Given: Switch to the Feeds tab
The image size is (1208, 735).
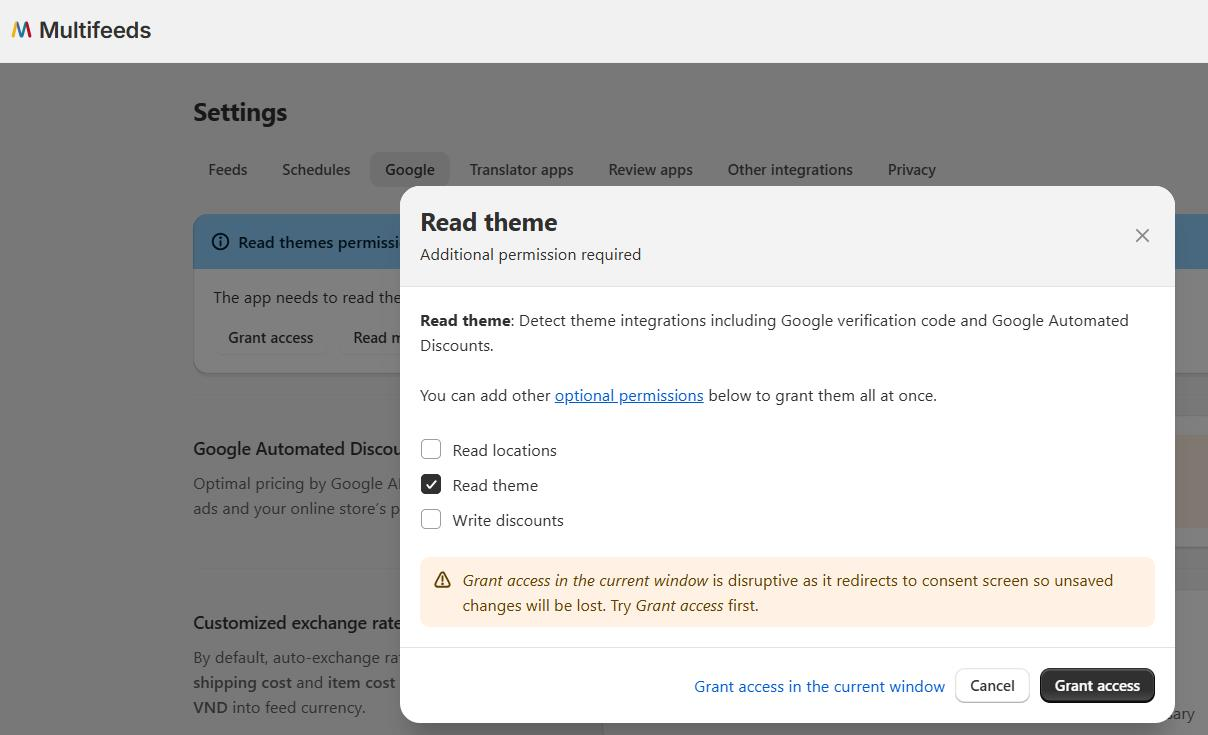Looking at the screenshot, I should click(228, 169).
